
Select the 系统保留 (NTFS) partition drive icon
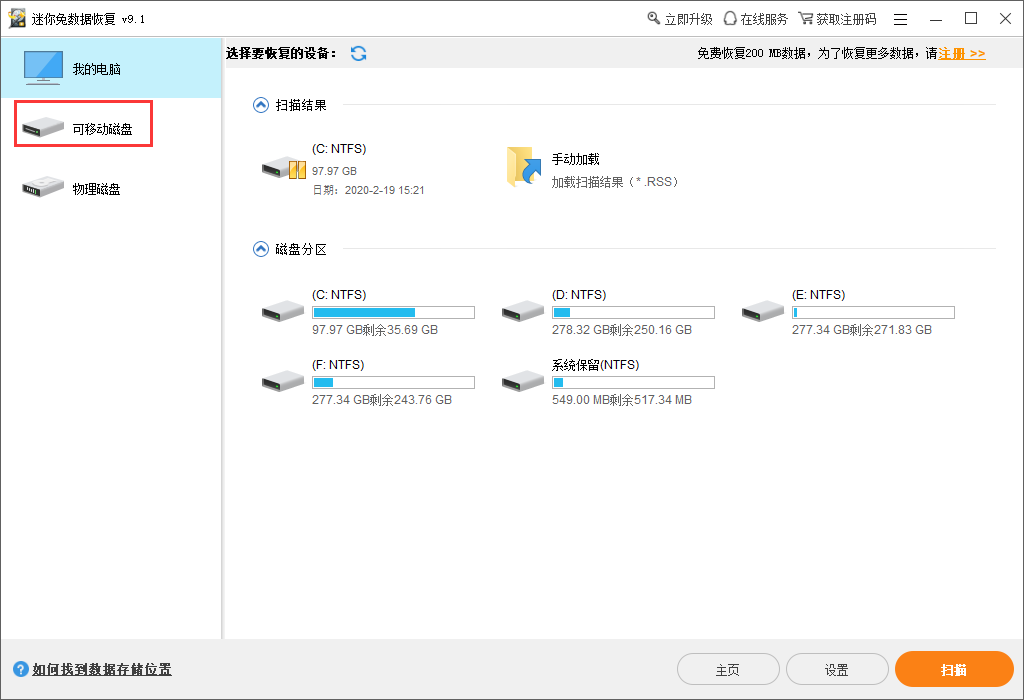click(522, 381)
